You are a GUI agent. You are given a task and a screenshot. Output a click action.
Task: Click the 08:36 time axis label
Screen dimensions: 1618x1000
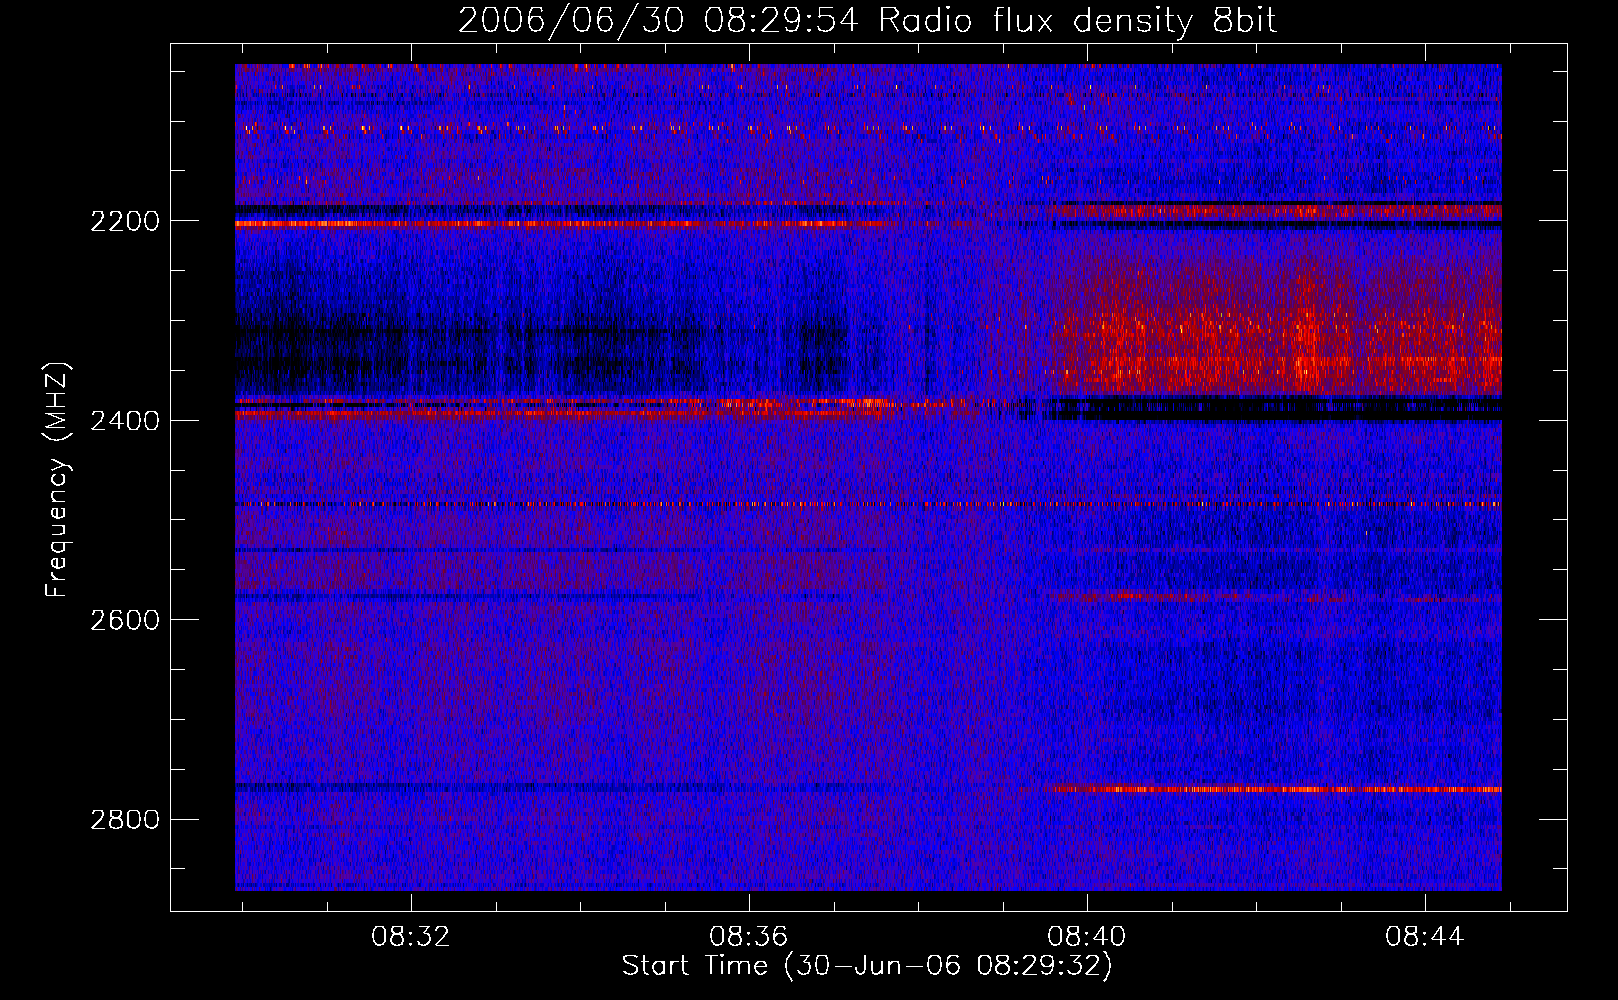click(749, 937)
